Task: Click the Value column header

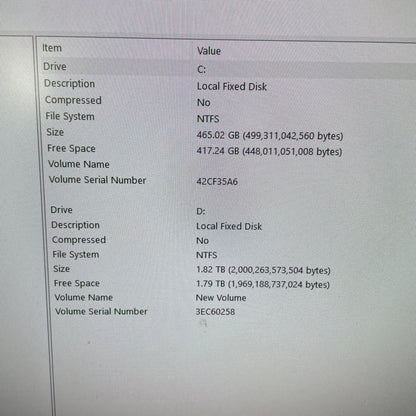Action: pos(209,51)
